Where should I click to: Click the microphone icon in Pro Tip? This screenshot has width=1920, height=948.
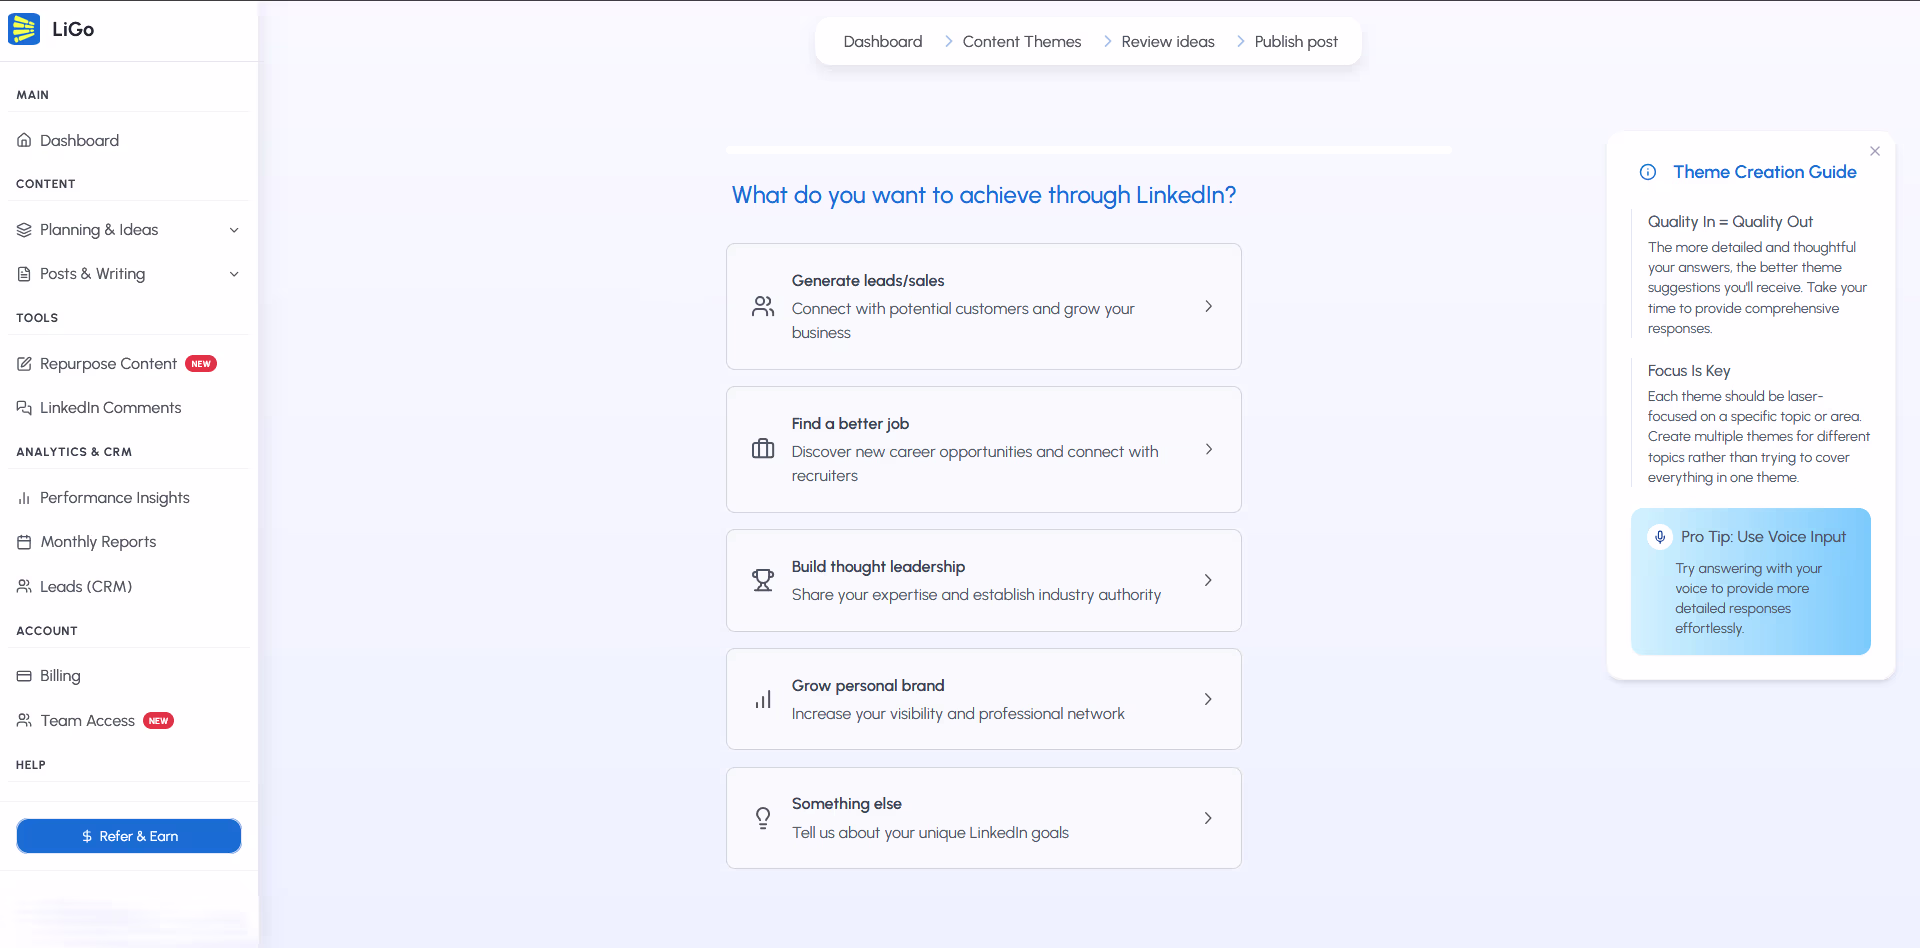(x=1660, y=537)
